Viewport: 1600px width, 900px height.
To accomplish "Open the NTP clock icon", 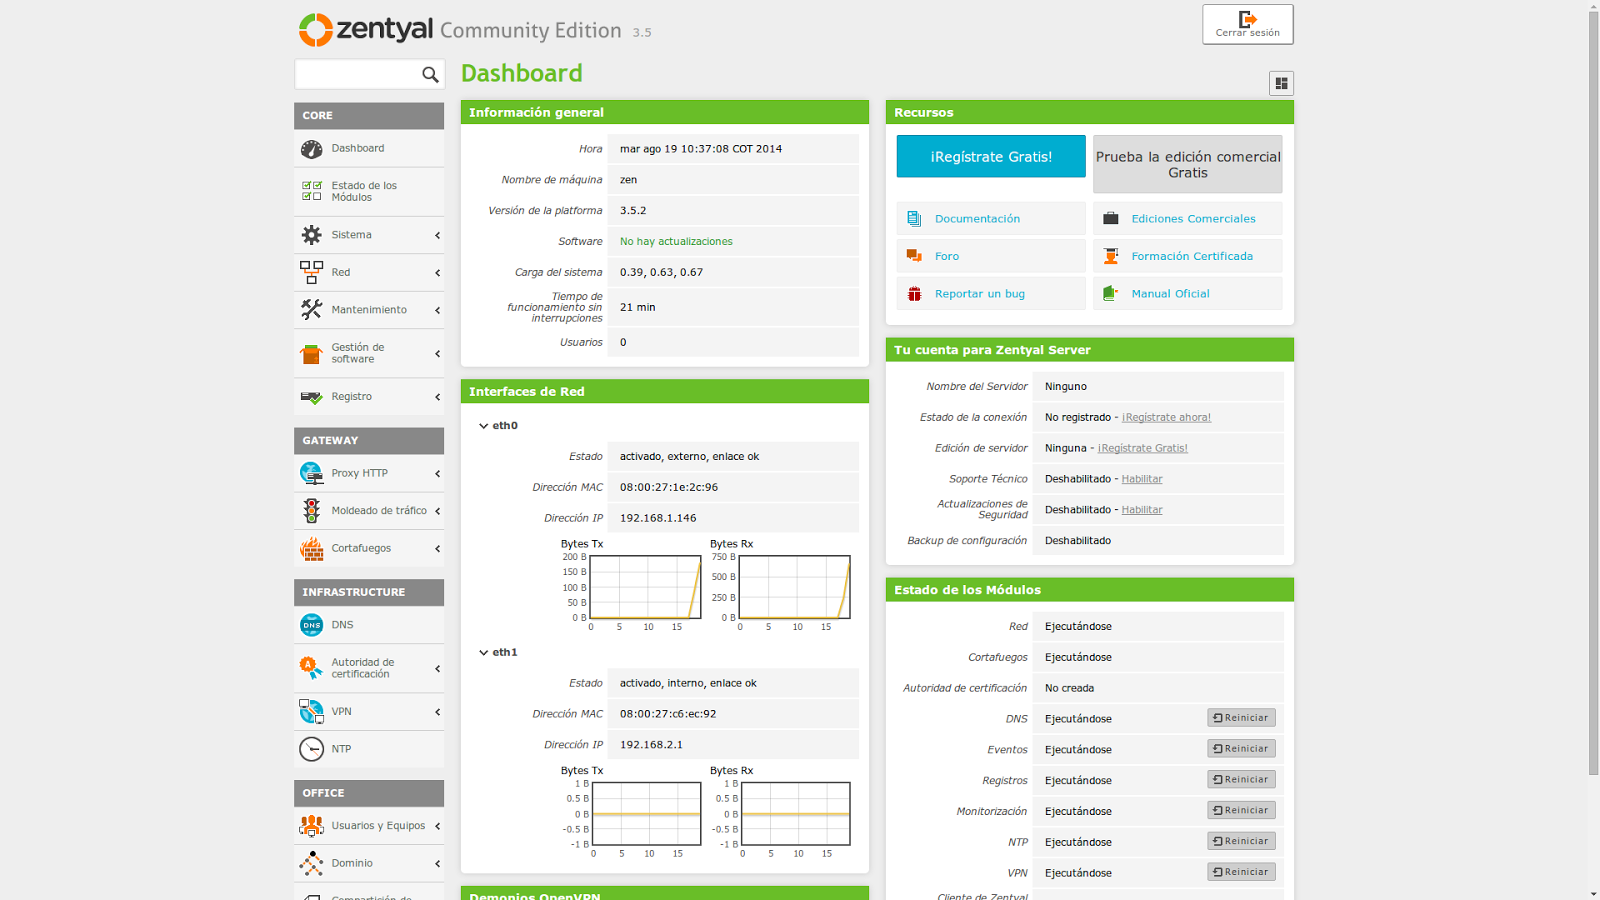I will coord(312,748).
